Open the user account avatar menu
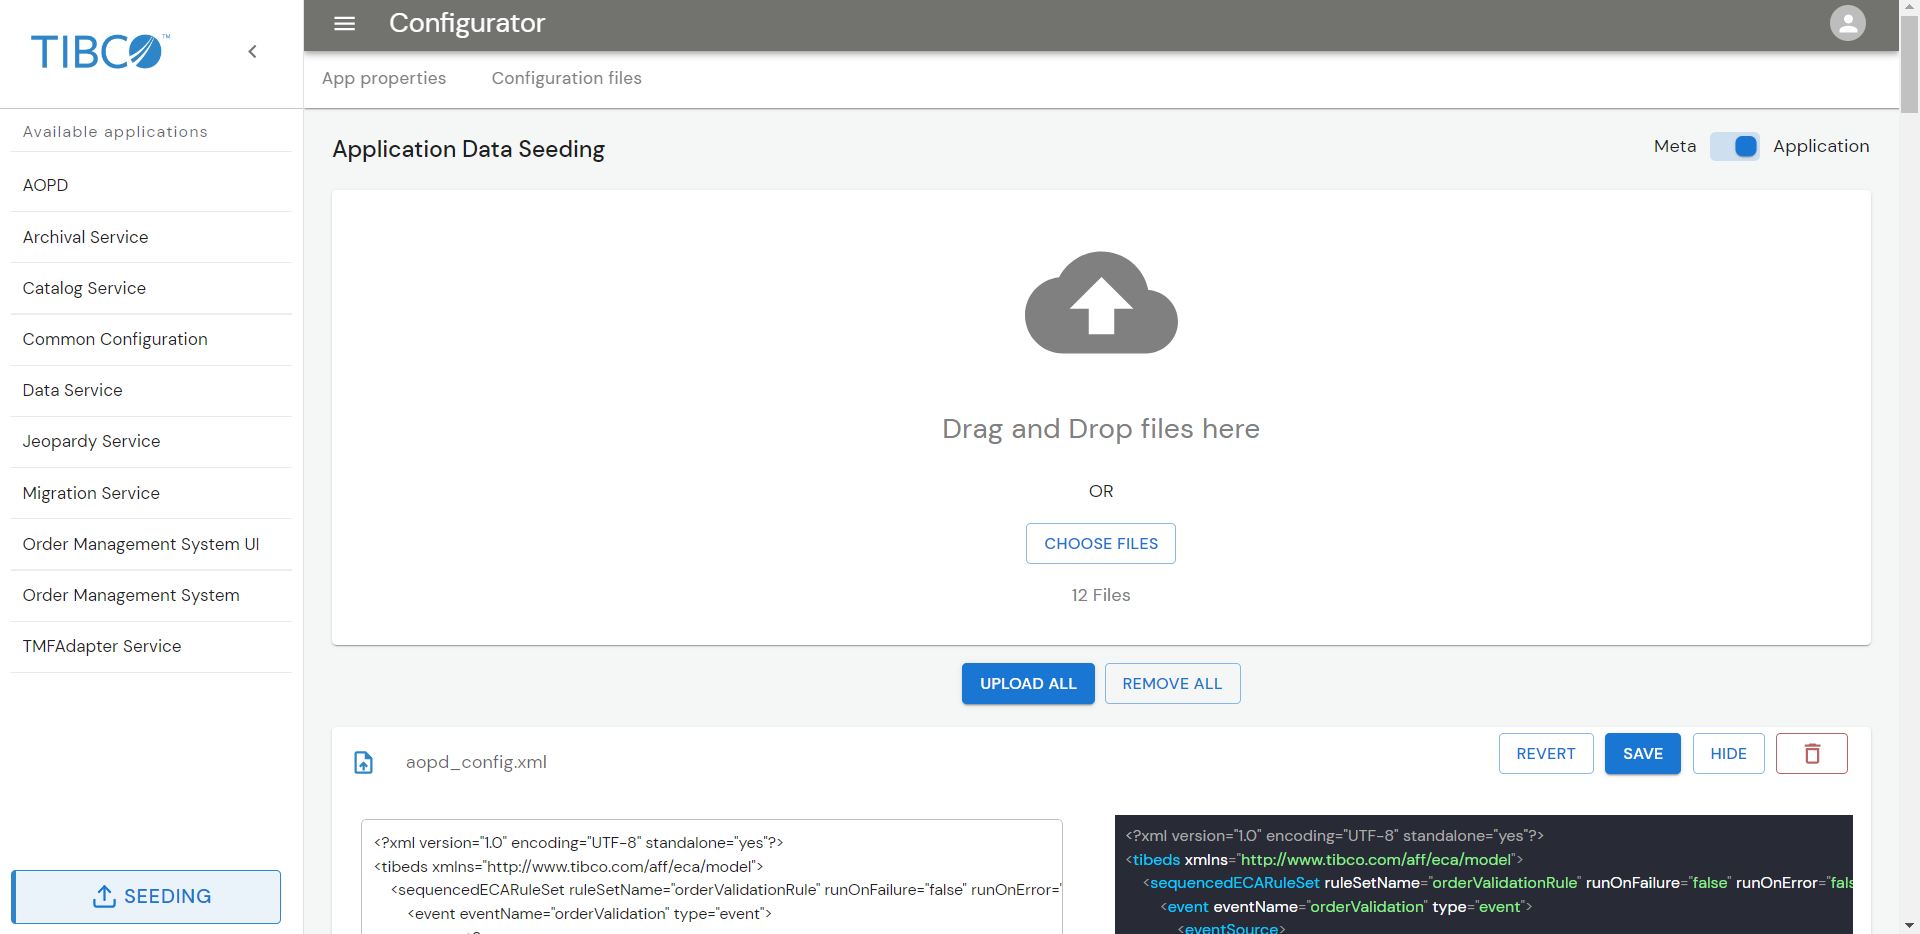1920x934 pixels. pyautogui.click(x=1847, y=23)
